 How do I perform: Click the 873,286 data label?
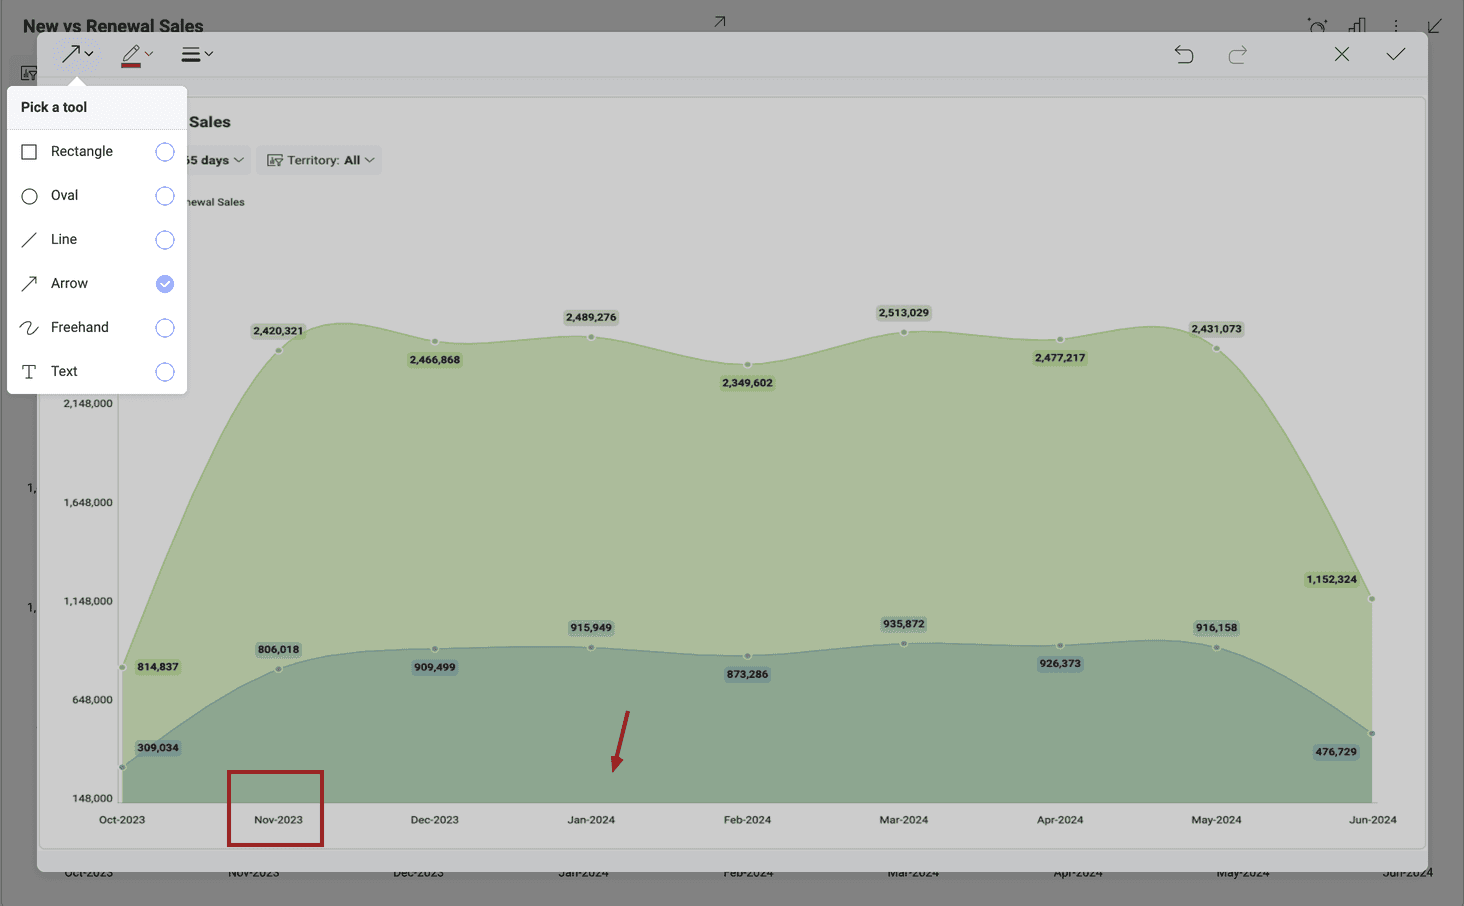click(748, 675)
